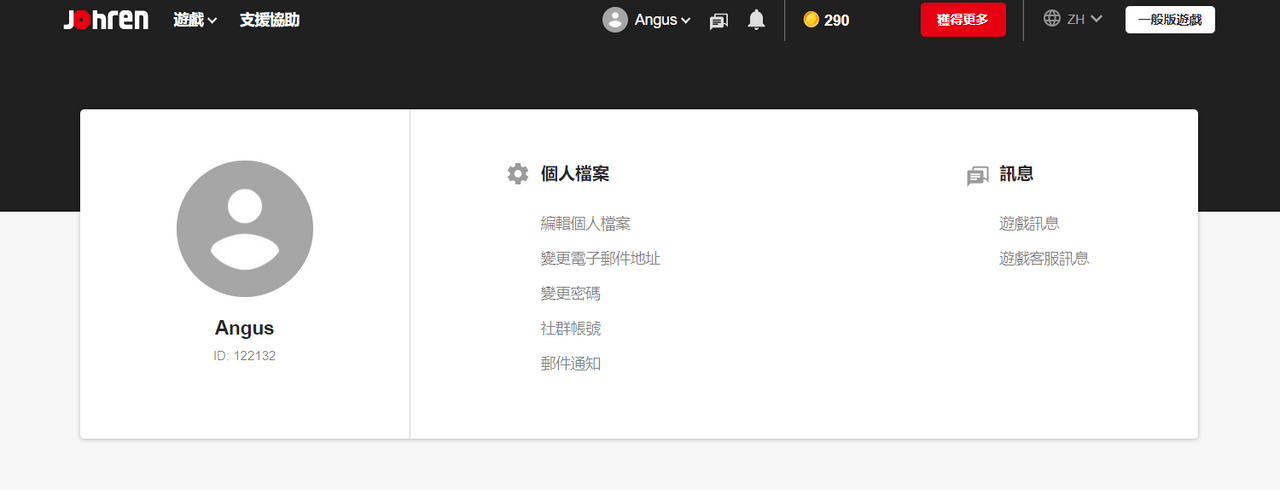Click the small Angus avatar in header
The image size is (1280, 490).
pos(615,20)
